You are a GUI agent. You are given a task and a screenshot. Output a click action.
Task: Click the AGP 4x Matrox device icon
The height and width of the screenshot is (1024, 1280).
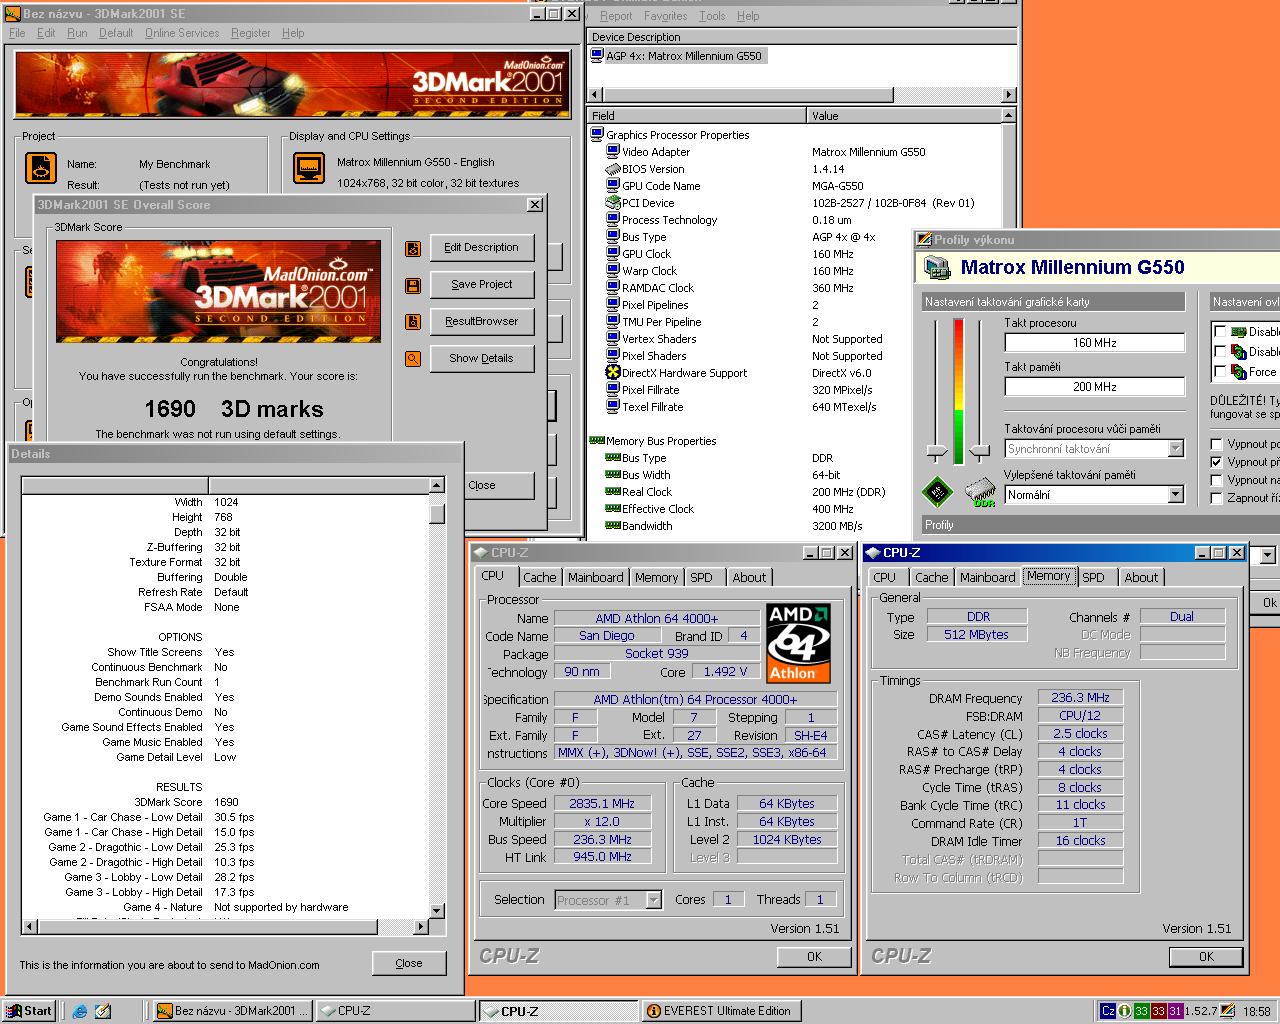click(x=597, y=56)
